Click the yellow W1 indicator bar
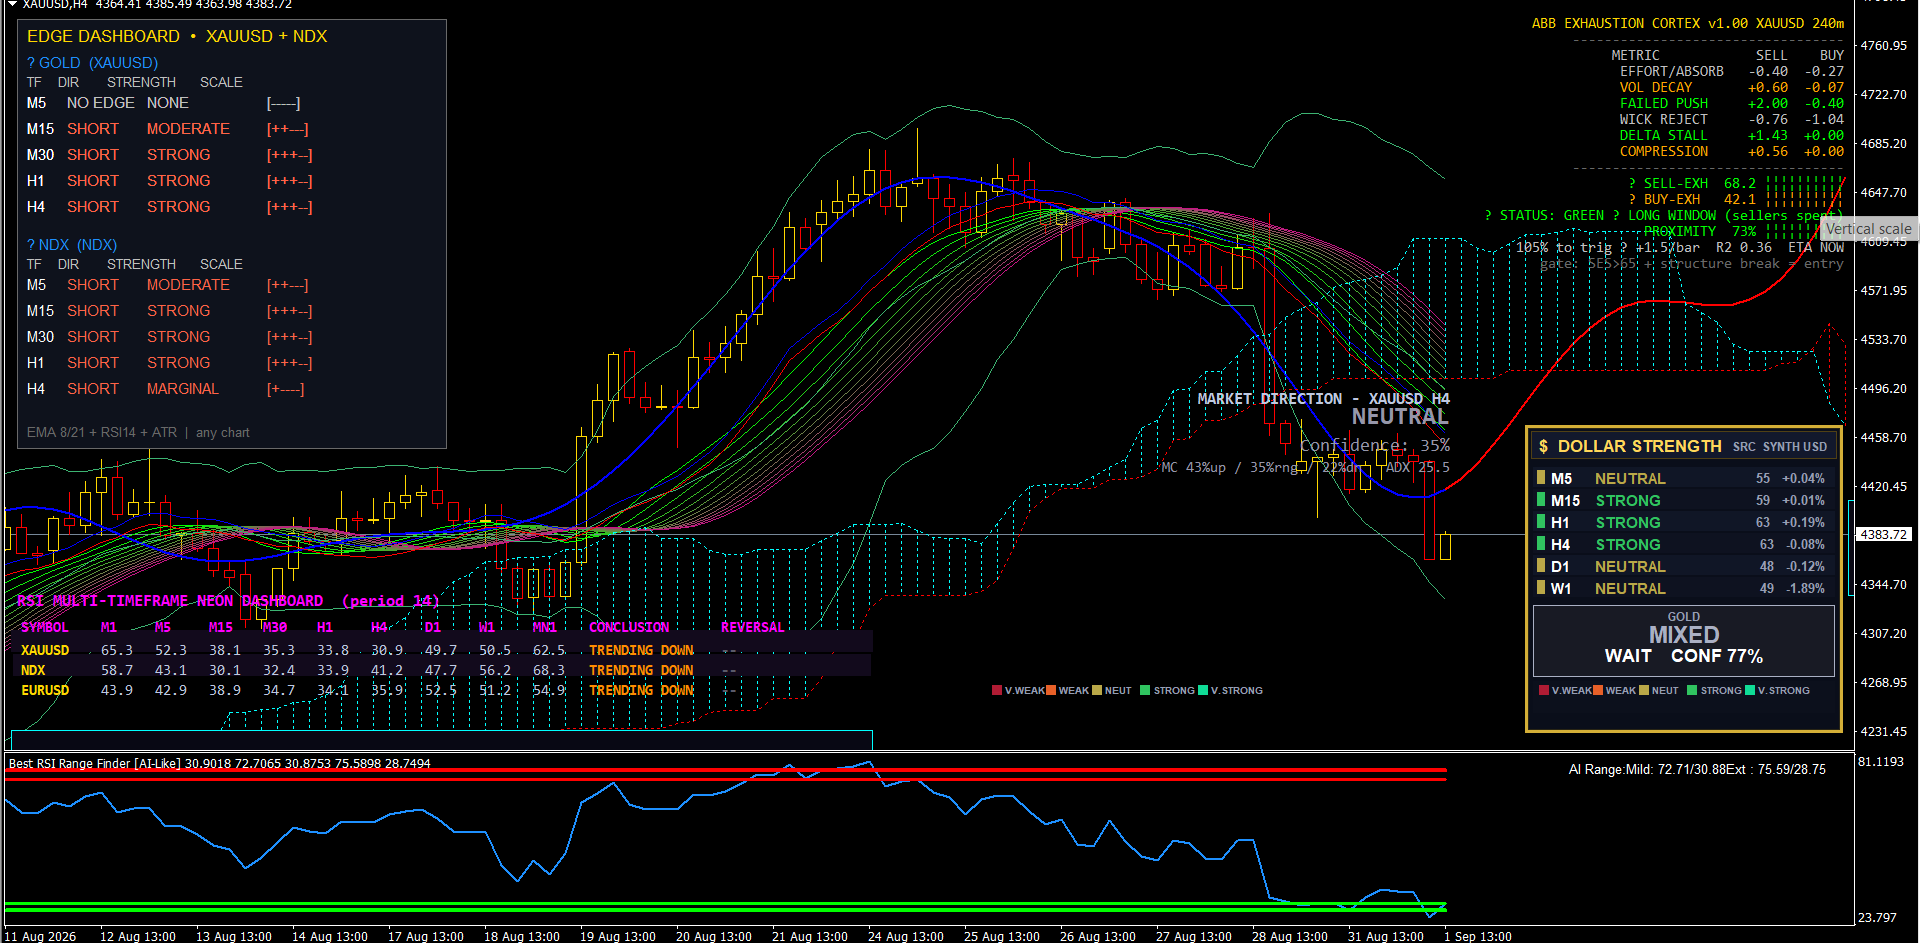 click(1541, 587)
